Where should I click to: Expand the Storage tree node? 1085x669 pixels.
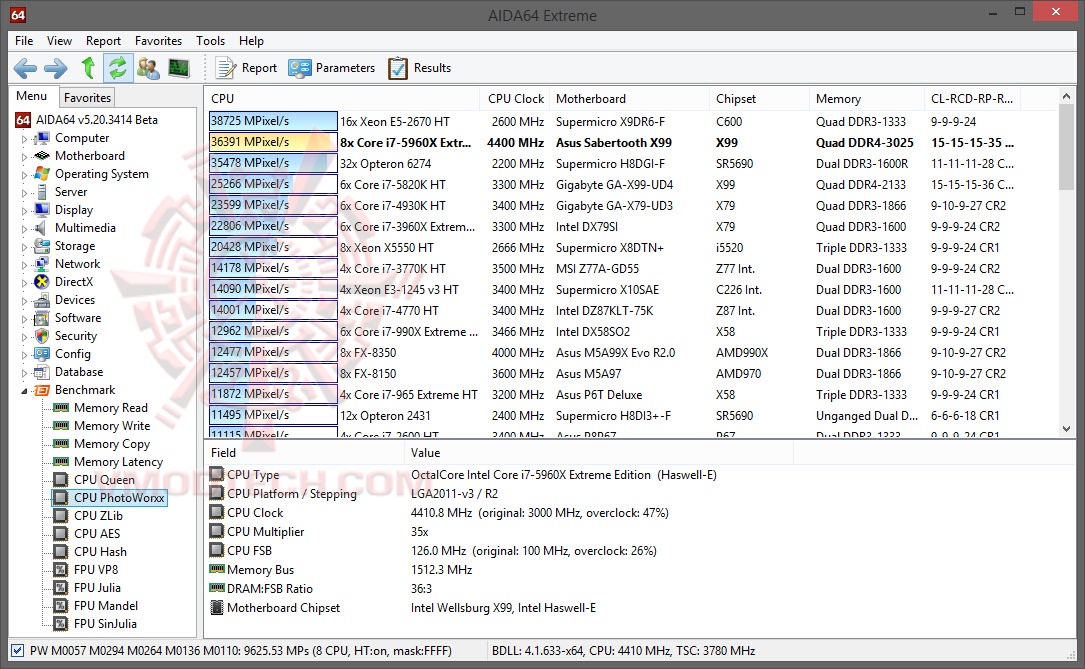pyautogui.click(x=25, y=247)
